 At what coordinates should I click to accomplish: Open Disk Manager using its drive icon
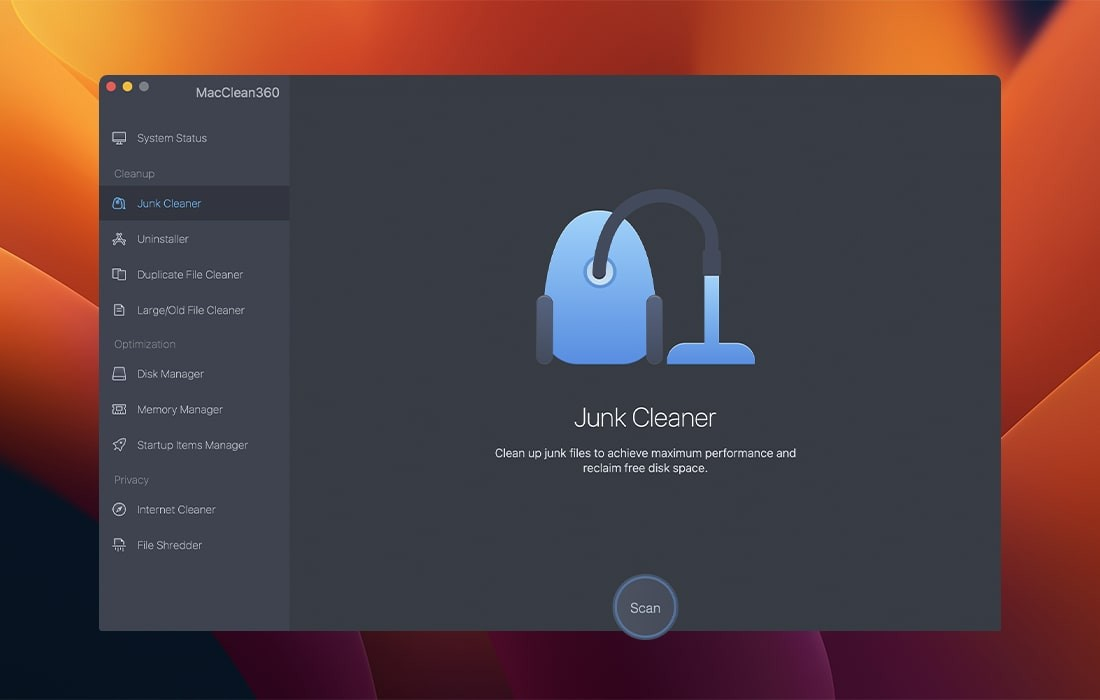click(x=119, y=374)
